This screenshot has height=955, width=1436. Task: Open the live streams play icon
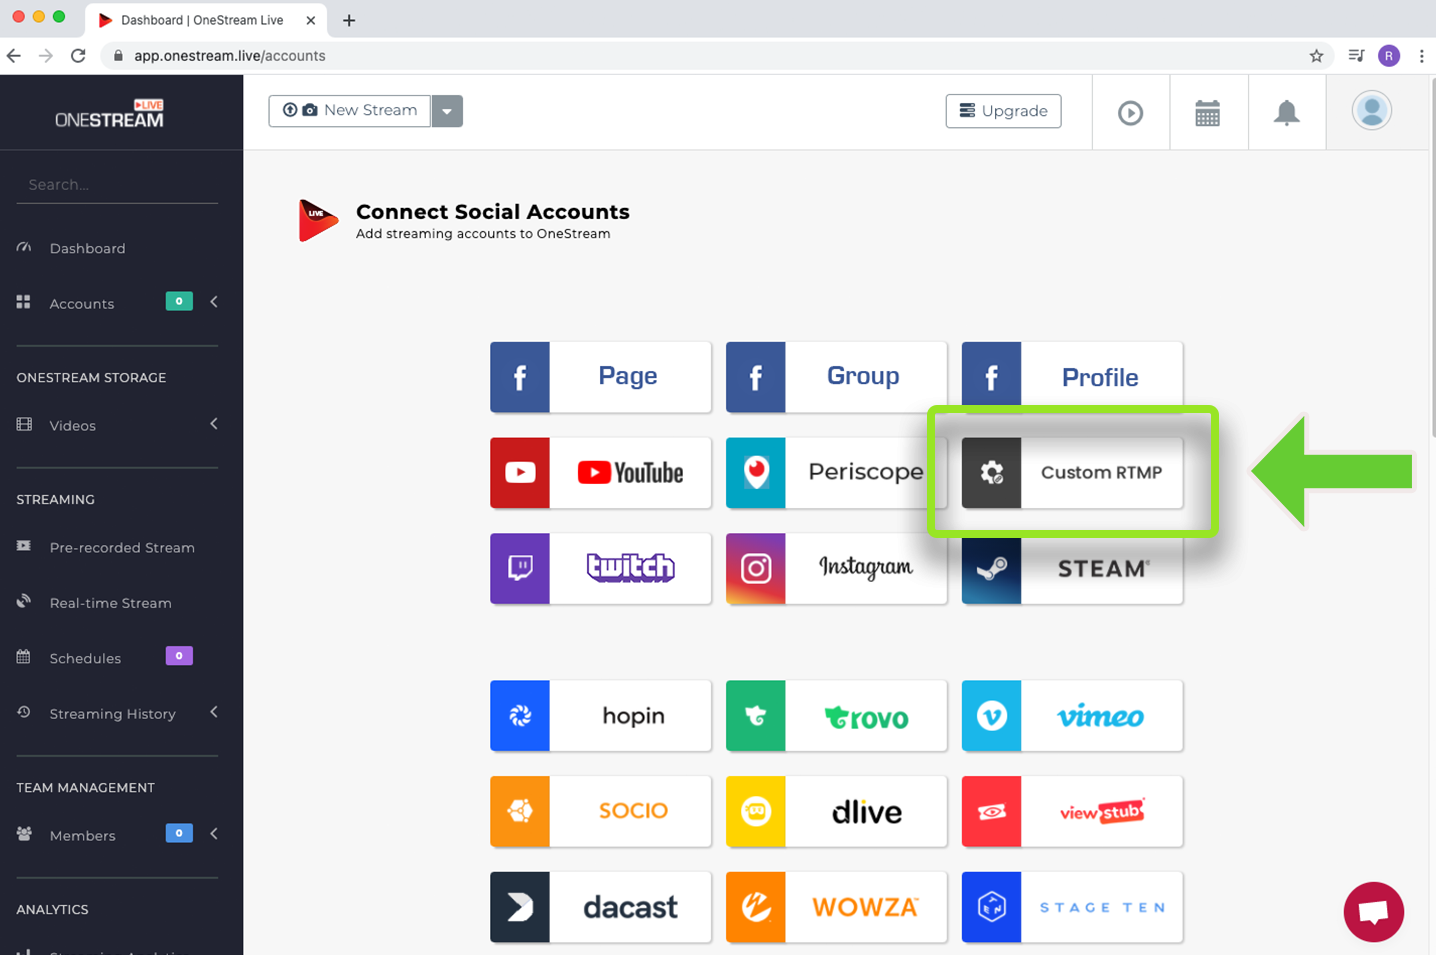(x=1130, y=113)
